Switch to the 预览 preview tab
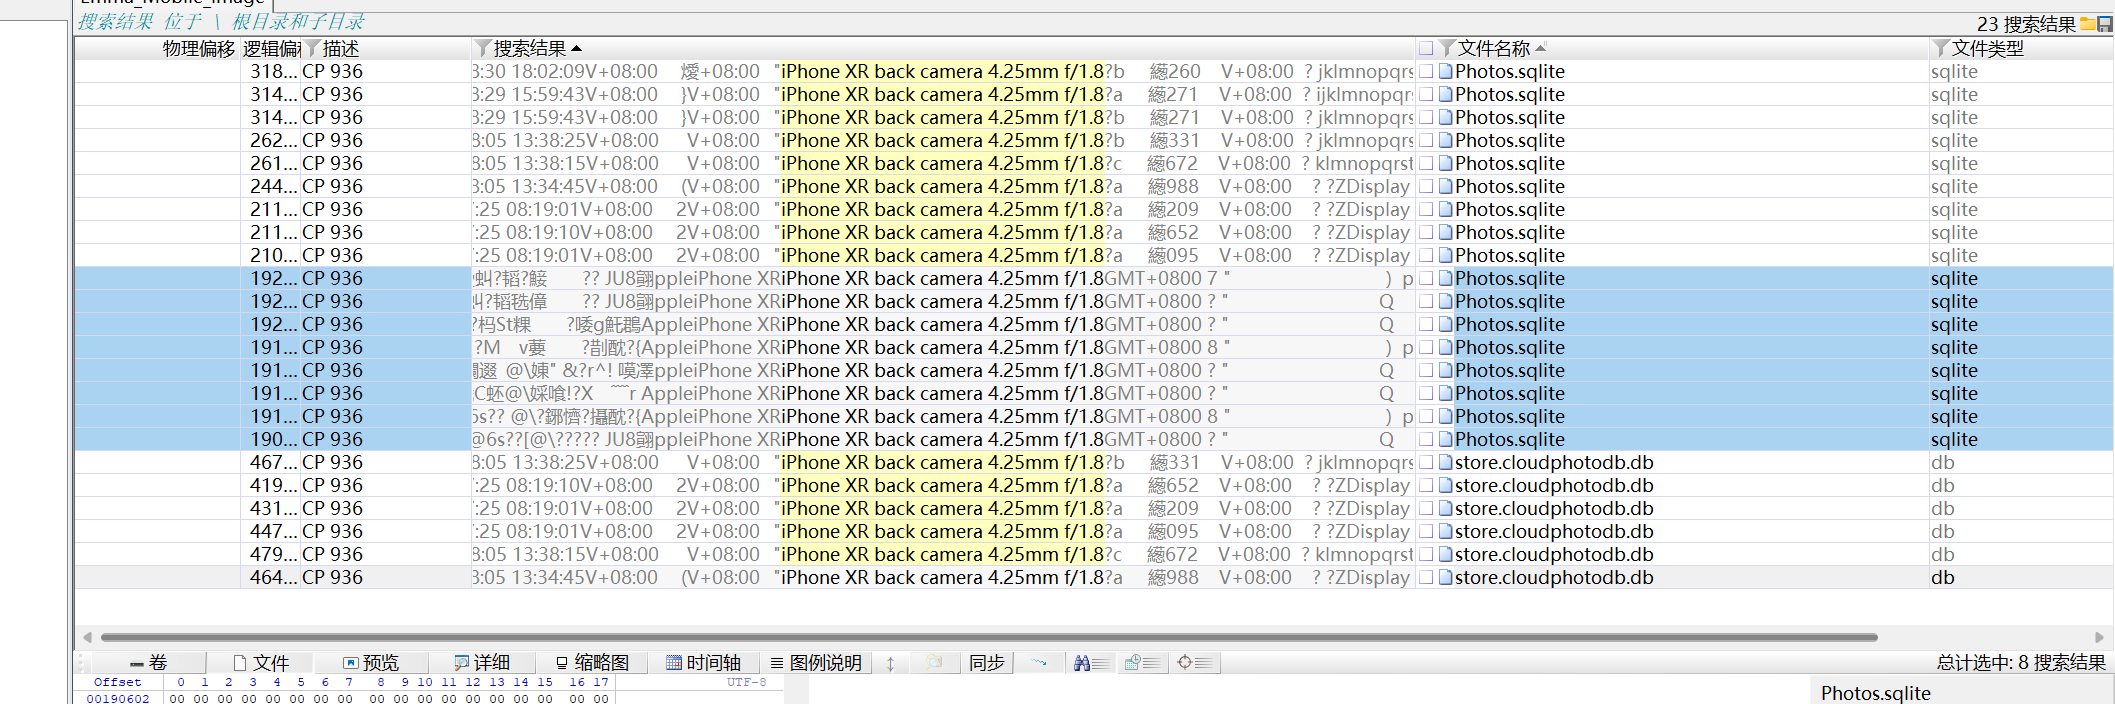This screenshot has height=704, width=2115. 371,663
